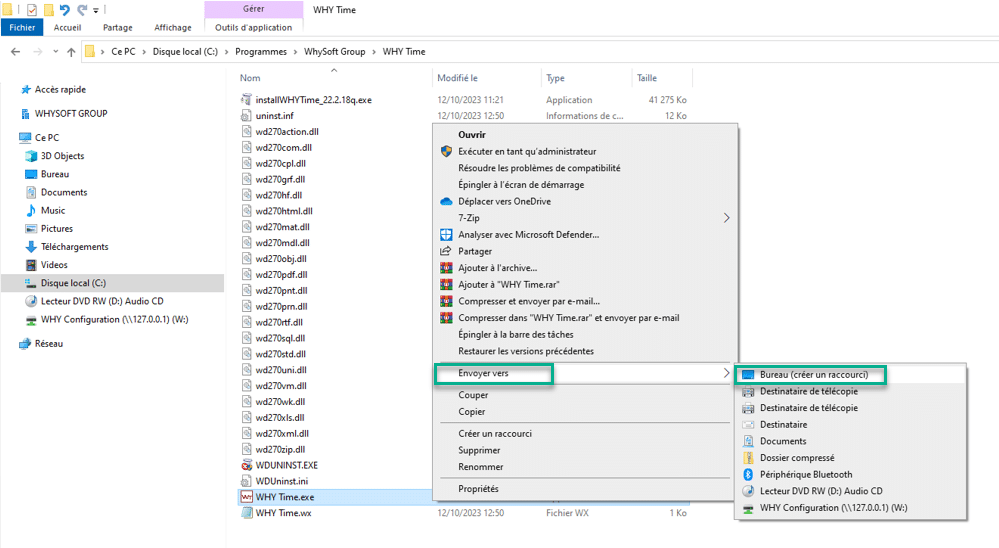Select the uninst.inf file
999x548 pixels.
point(275,115)
